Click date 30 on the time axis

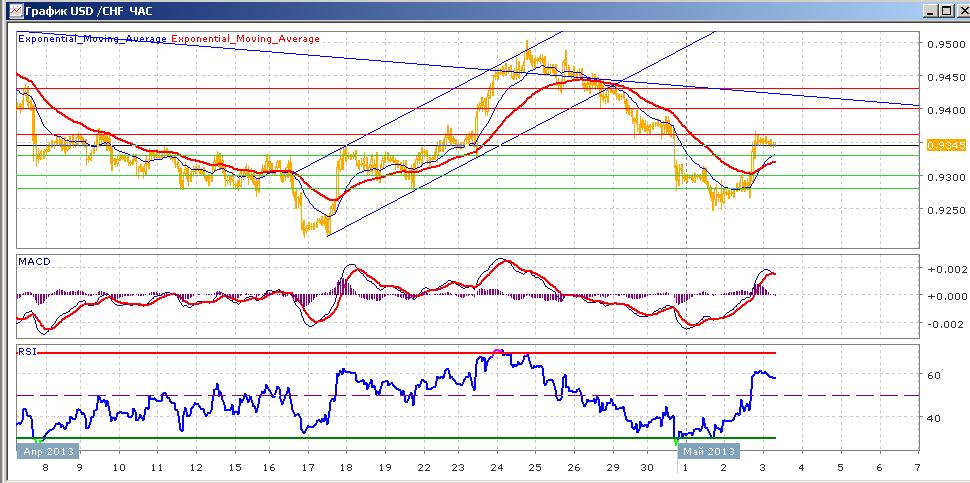coord(648,468)
